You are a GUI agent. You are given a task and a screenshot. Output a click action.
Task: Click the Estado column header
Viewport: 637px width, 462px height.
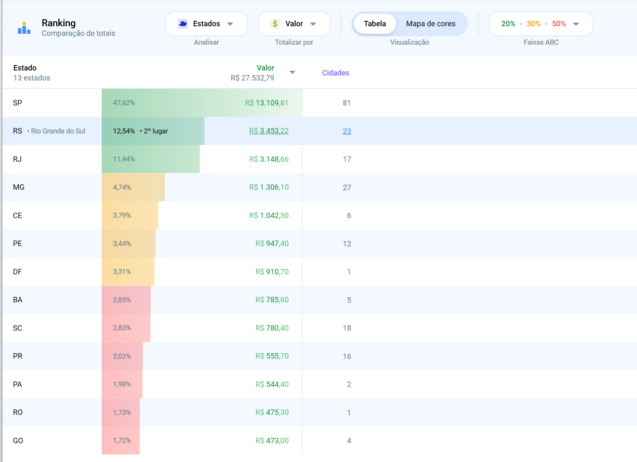25,68
